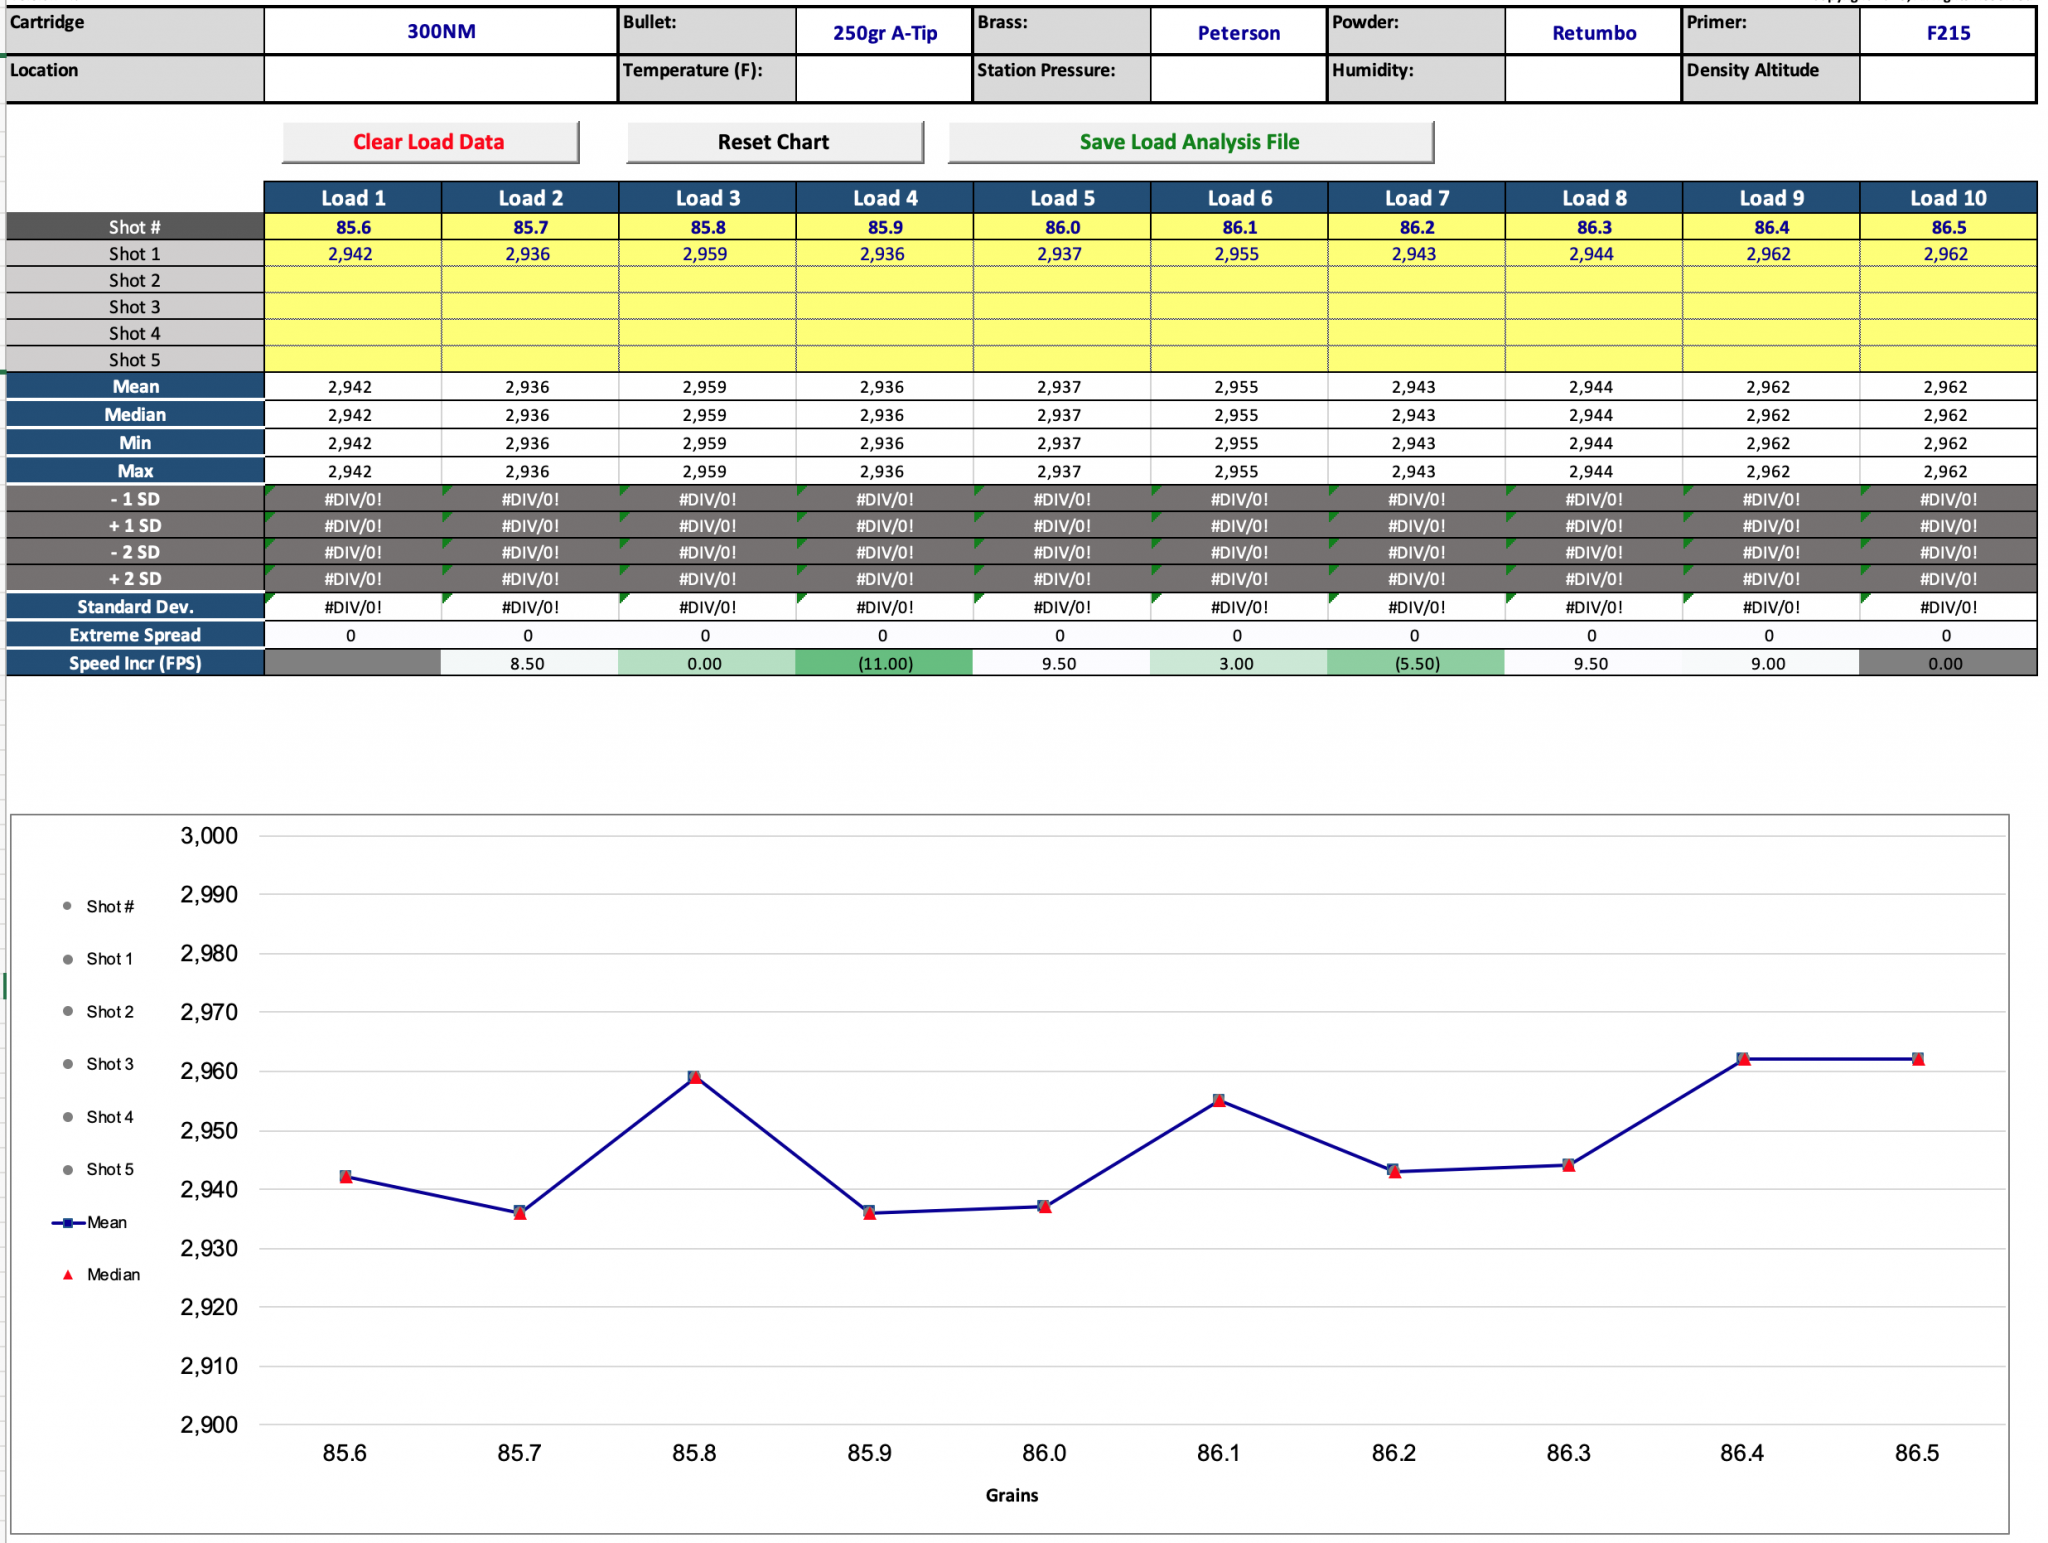Image resolution: width=2048 pixels, height=1543 pixels.
Task: Select the Grains axis title
Action: (1011, 1495)
